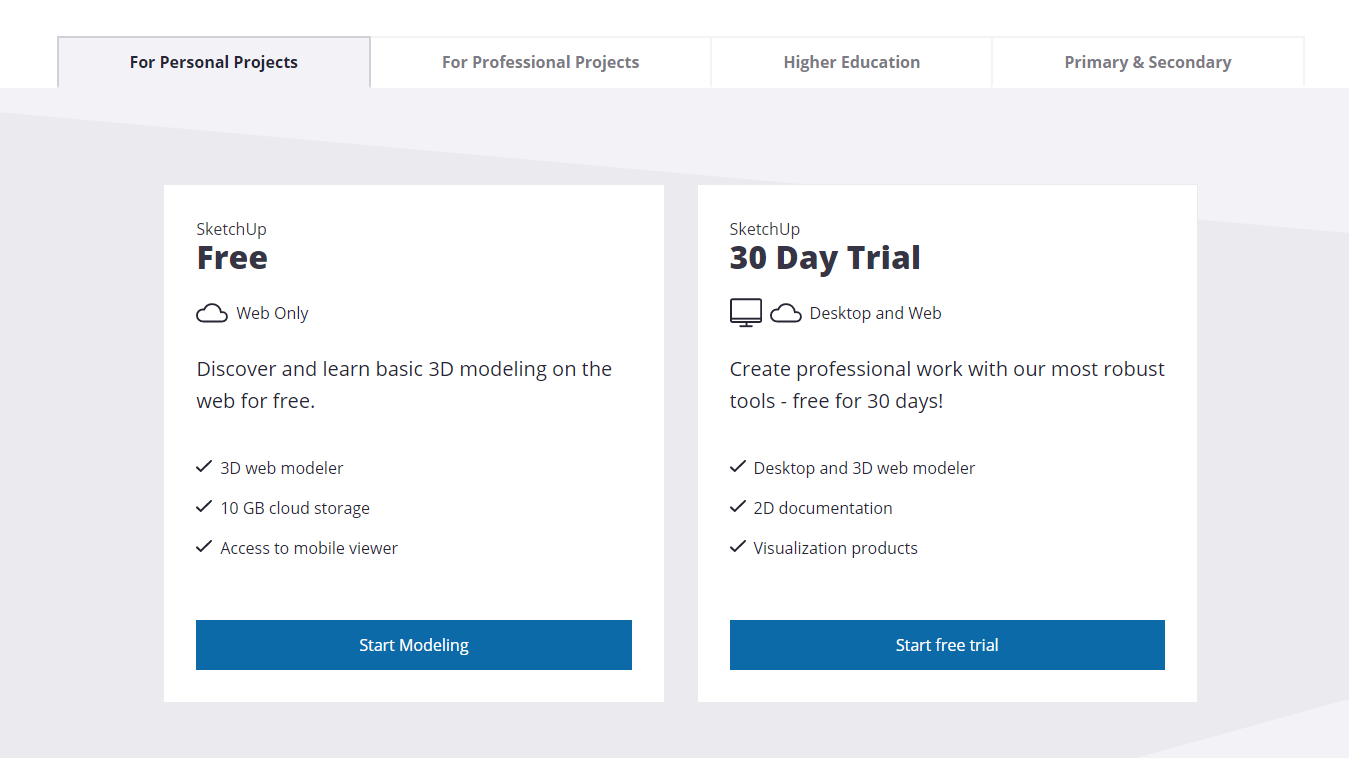Open the Primary & Secondary tab
The width and height of the screenshot is (1349, 758).
[1147, 62]
